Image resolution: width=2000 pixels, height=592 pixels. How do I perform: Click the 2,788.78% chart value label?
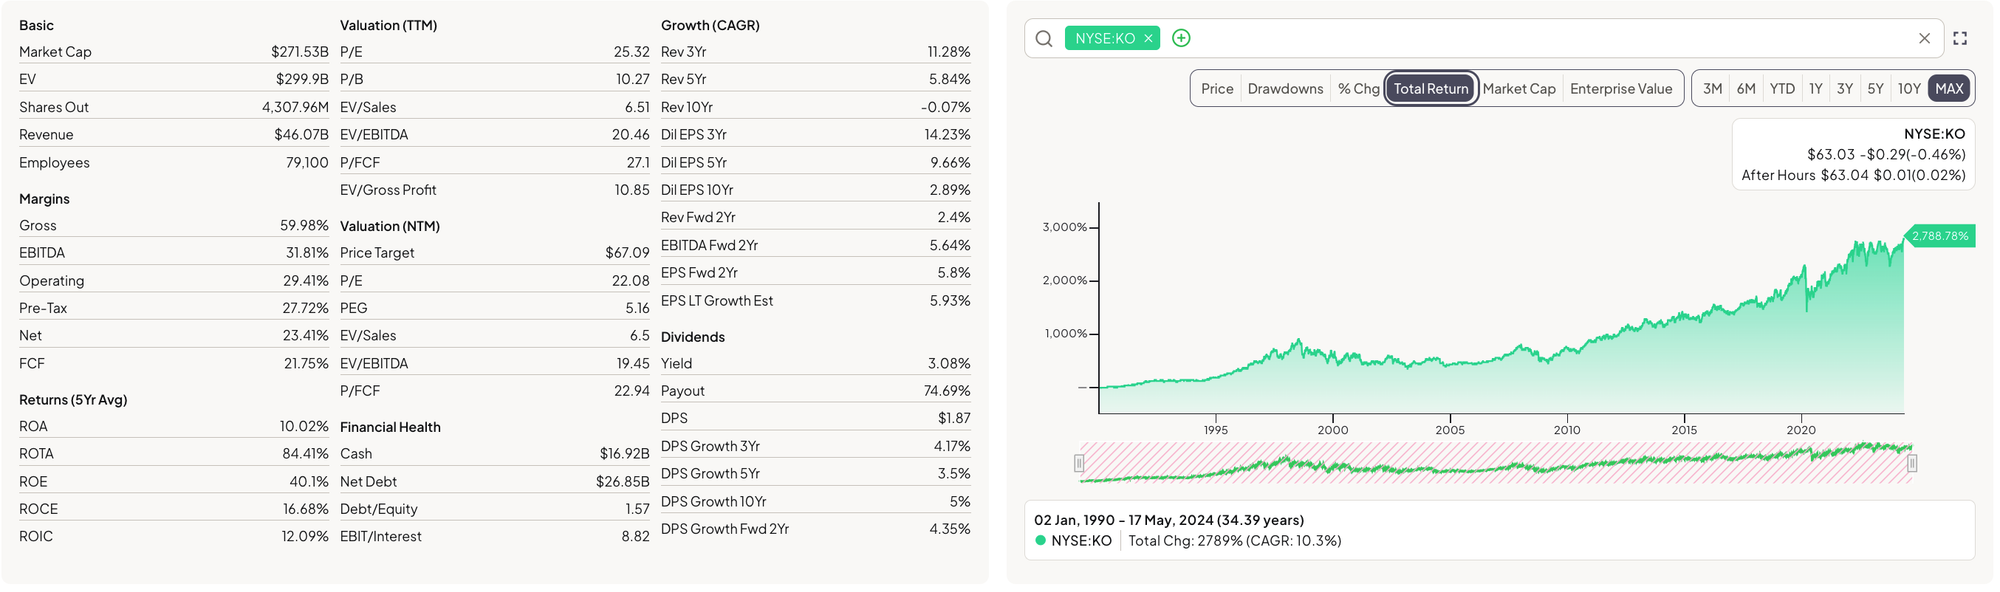point(1940,236)
